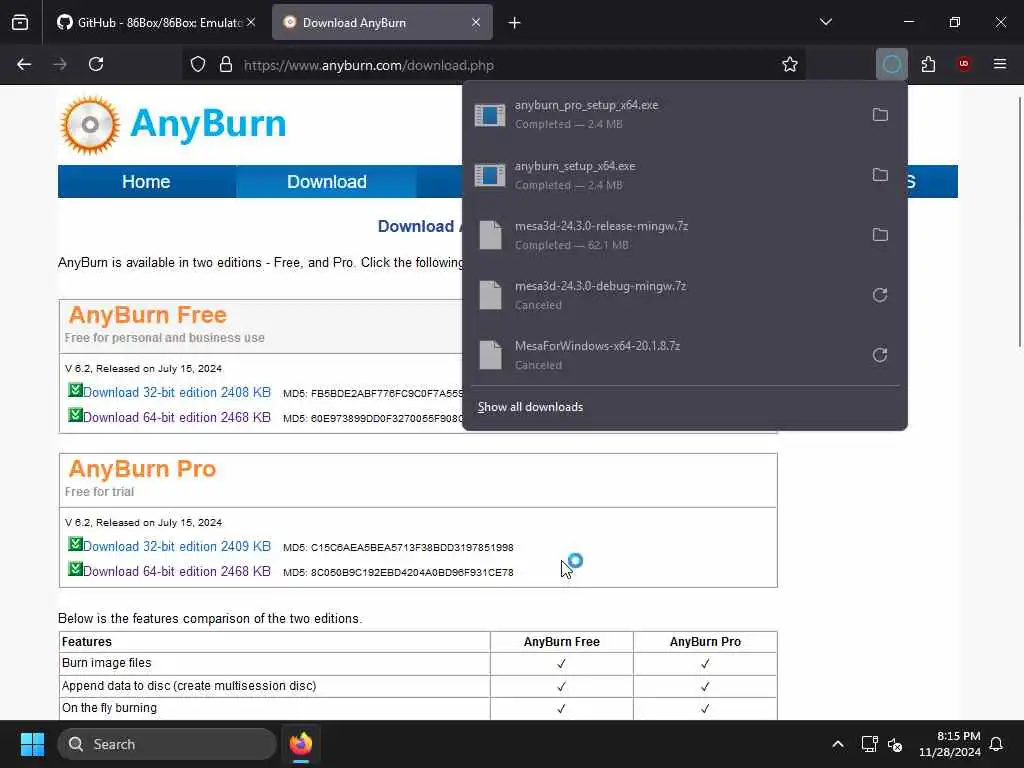Click the page vertical scrollbar
Image resolution: width=1024 pixels, height=768 pixels.
click(1020, 222)
